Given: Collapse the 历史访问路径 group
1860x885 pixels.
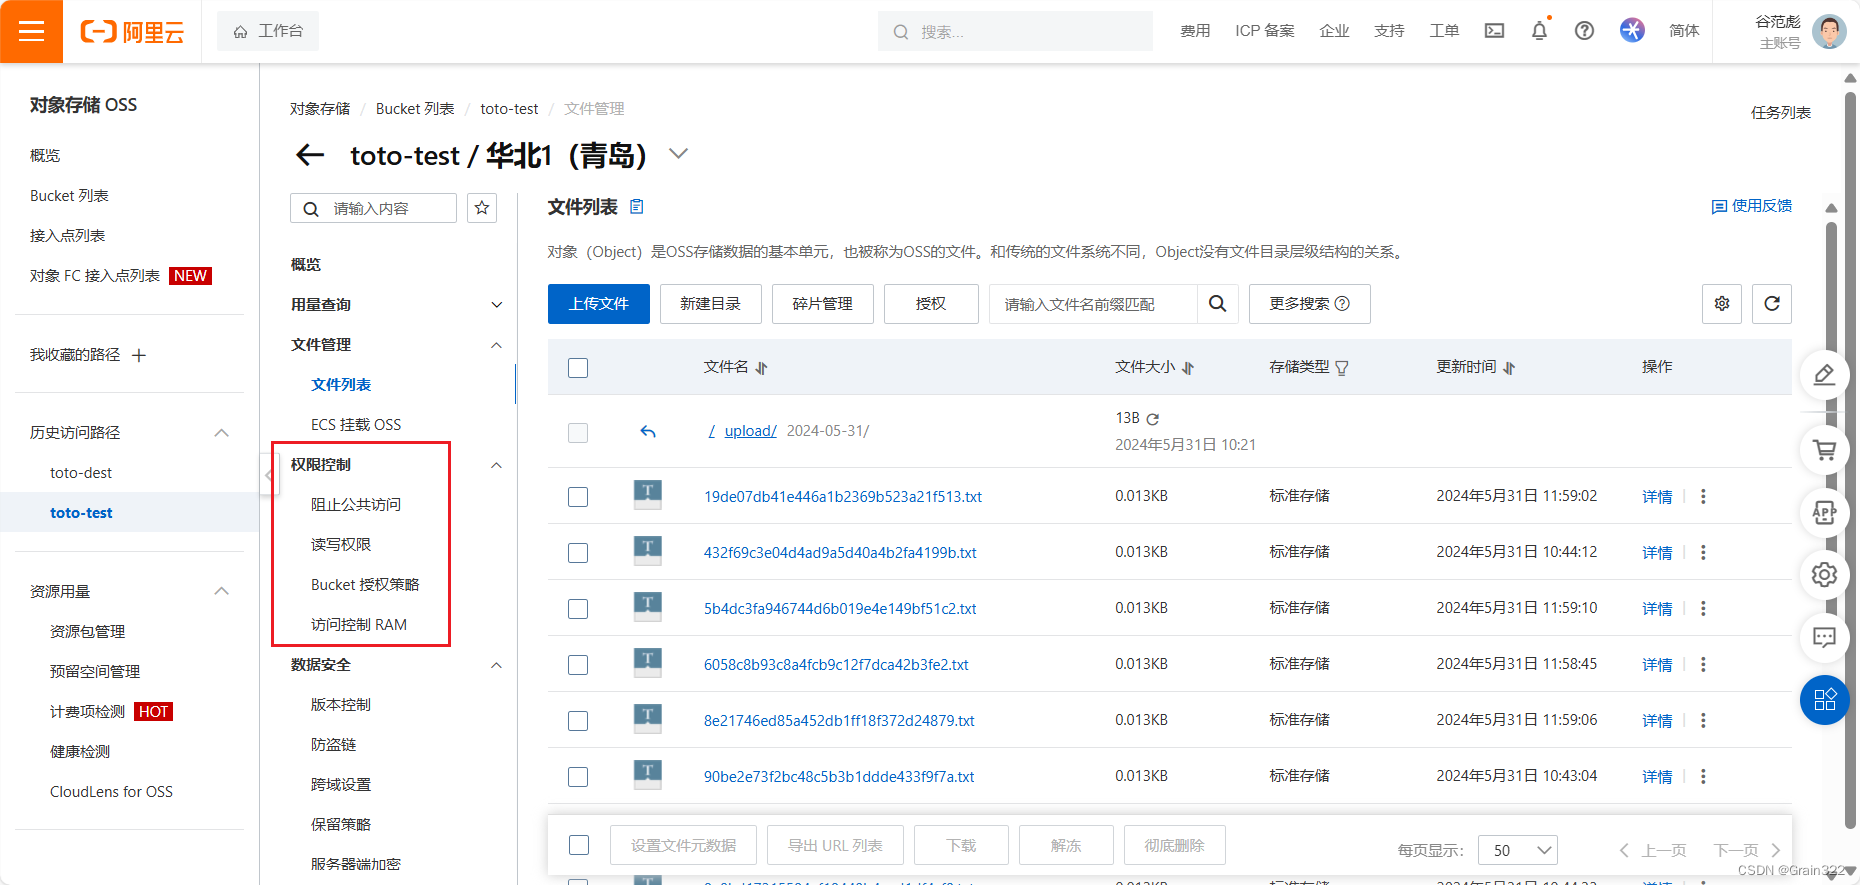Looking at the screenshot, I should coord(222,433).
